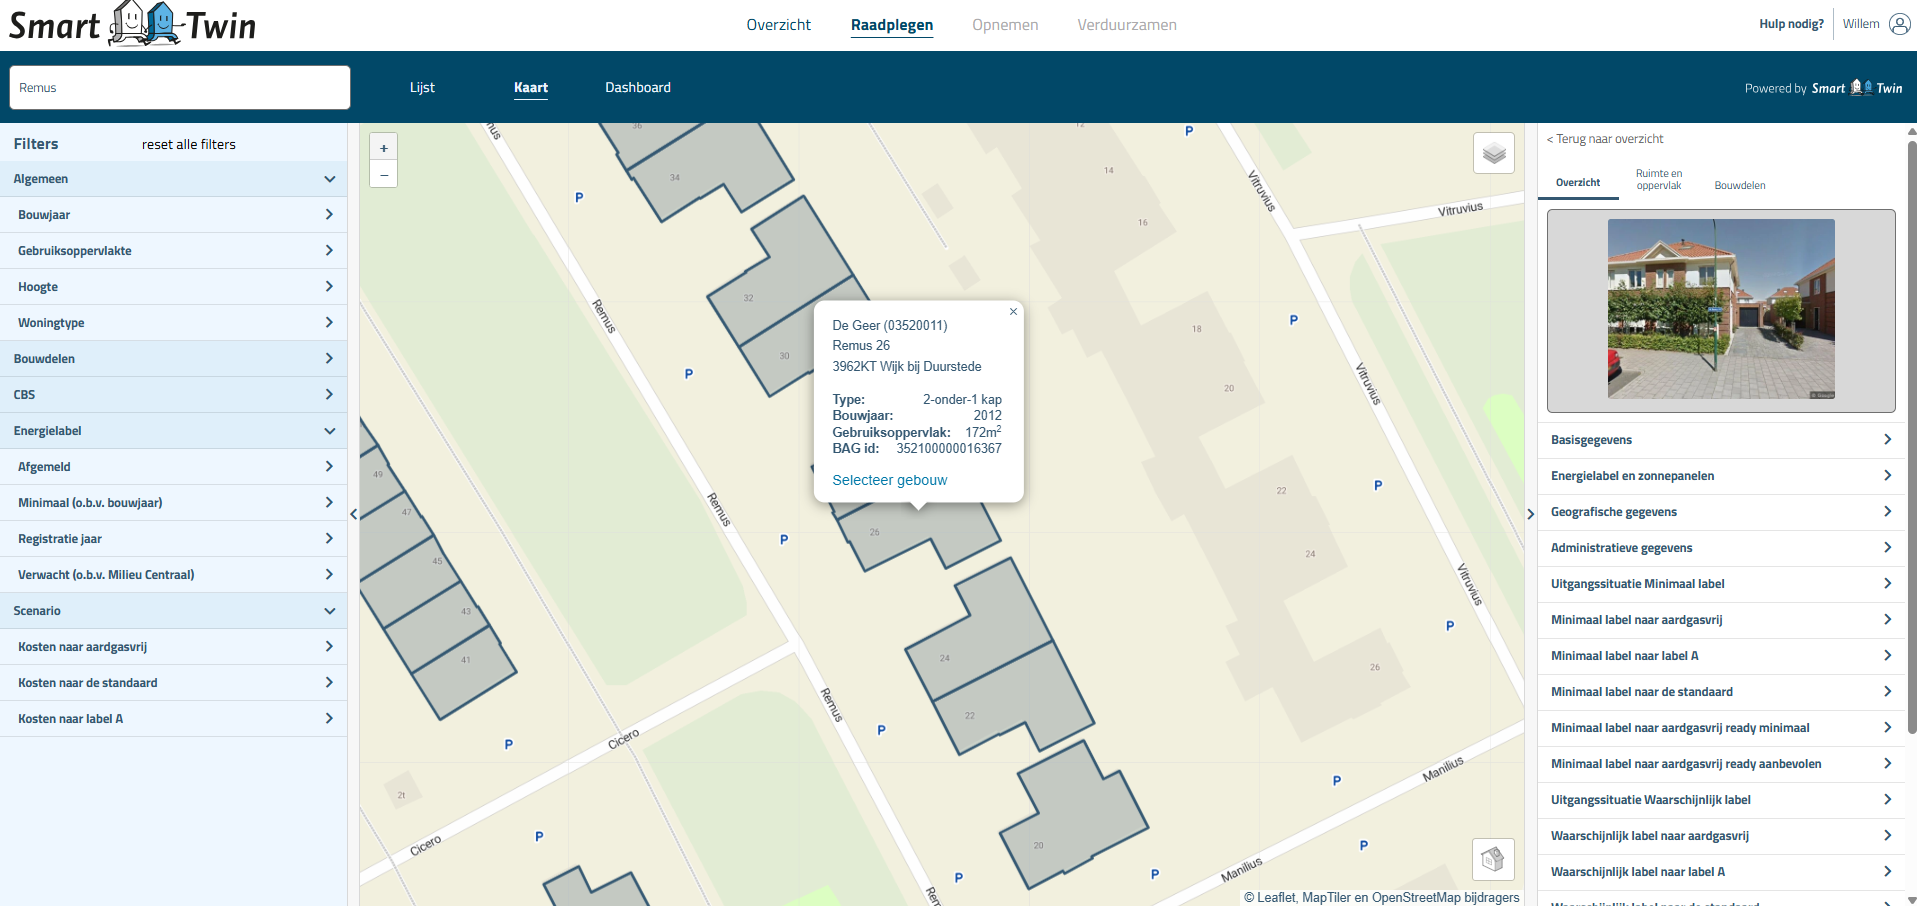Open the map layers selector
The width and height of the screenshot is (1917, 906).
[1493, 154]
